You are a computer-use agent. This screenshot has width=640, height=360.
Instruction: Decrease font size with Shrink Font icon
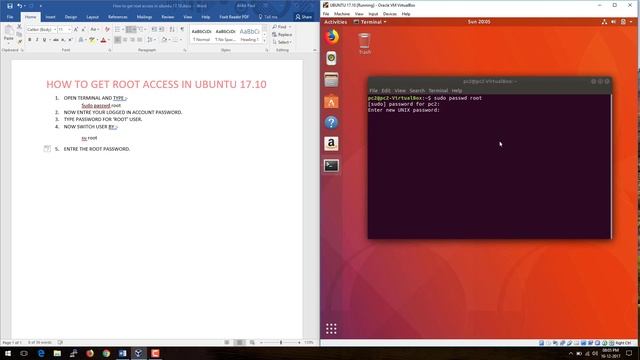tap(83, 29)
